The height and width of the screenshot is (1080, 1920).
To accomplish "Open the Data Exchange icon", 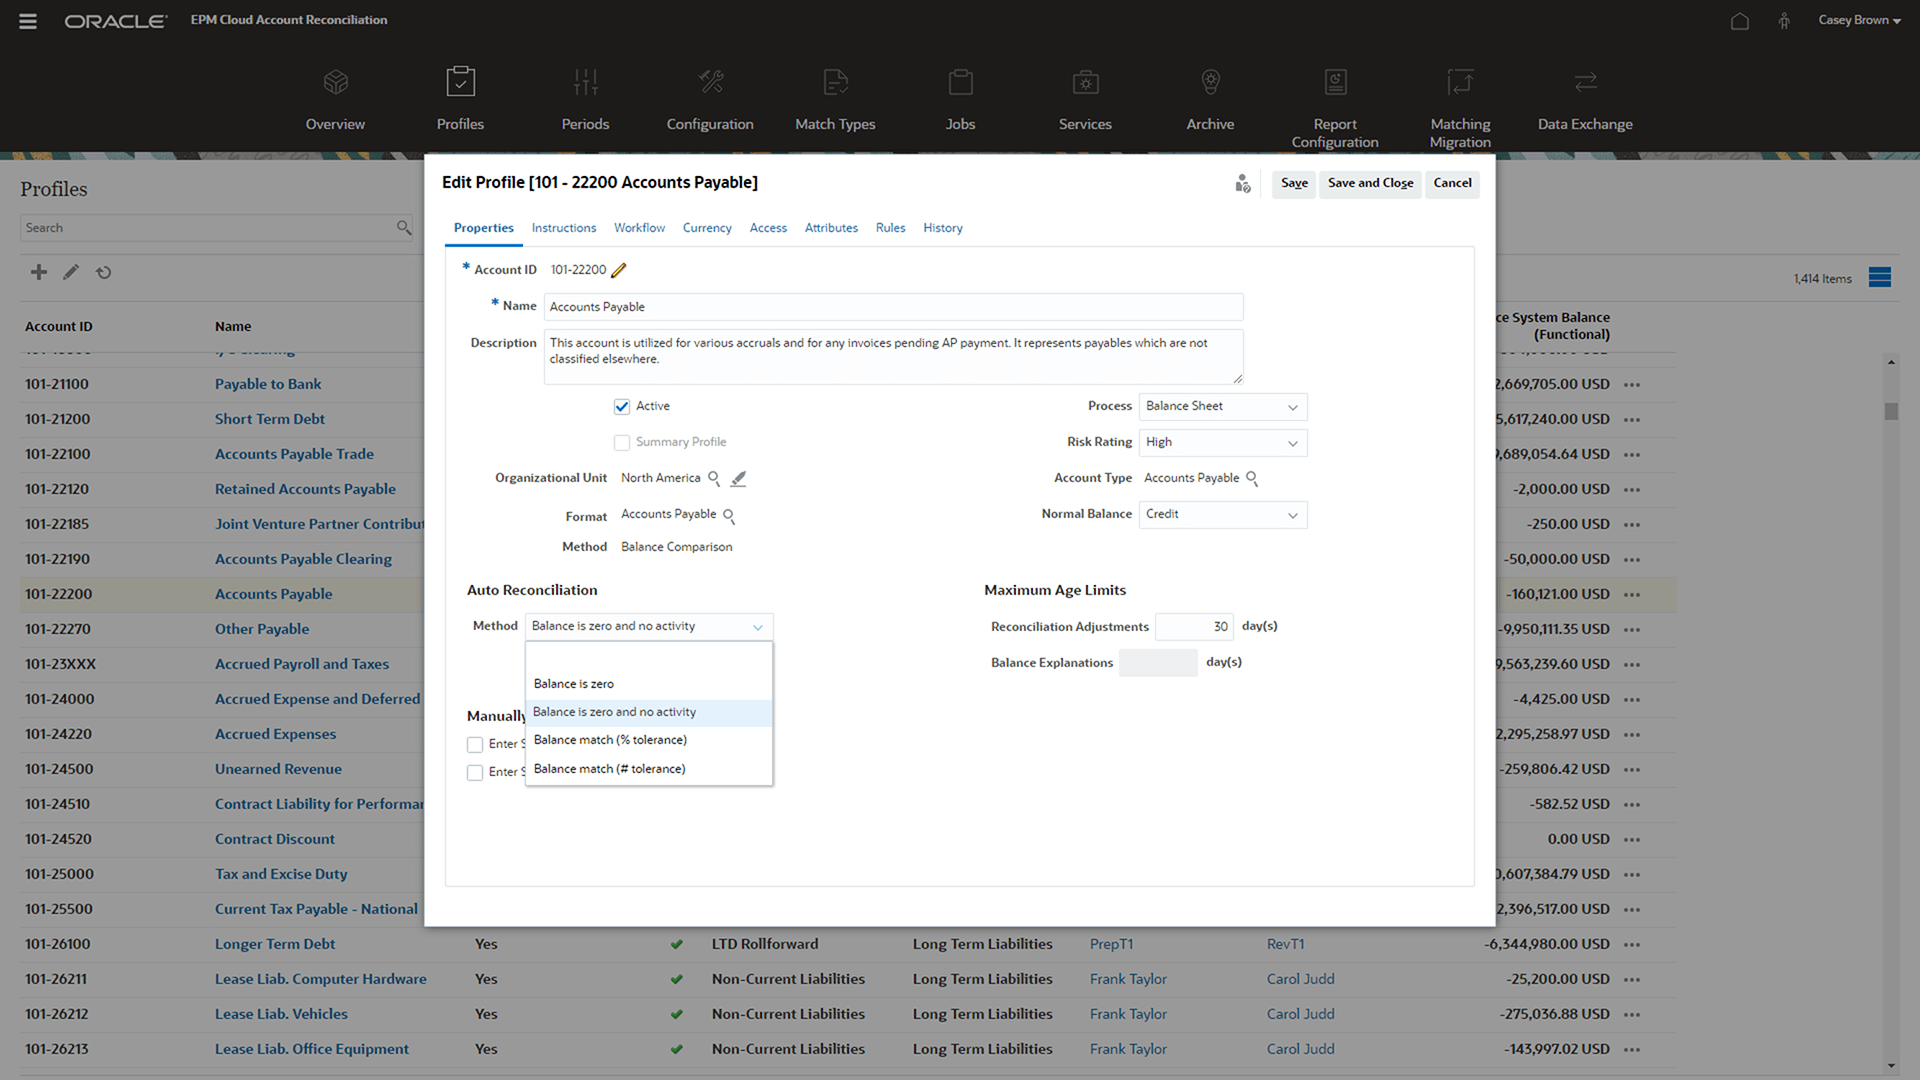I will point(1585,82).
